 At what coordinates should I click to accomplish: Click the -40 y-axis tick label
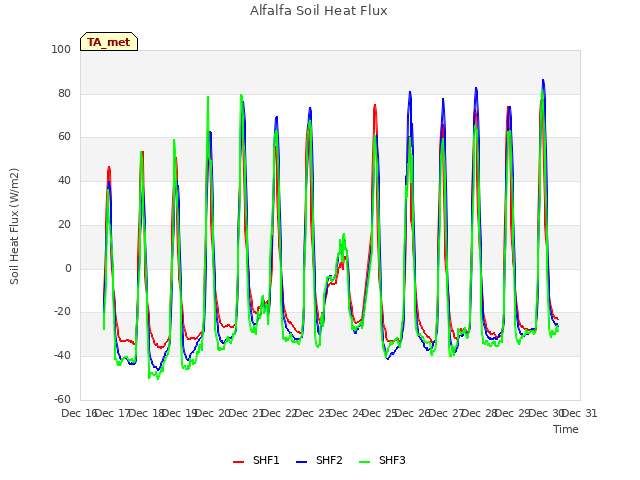(62, 356)
